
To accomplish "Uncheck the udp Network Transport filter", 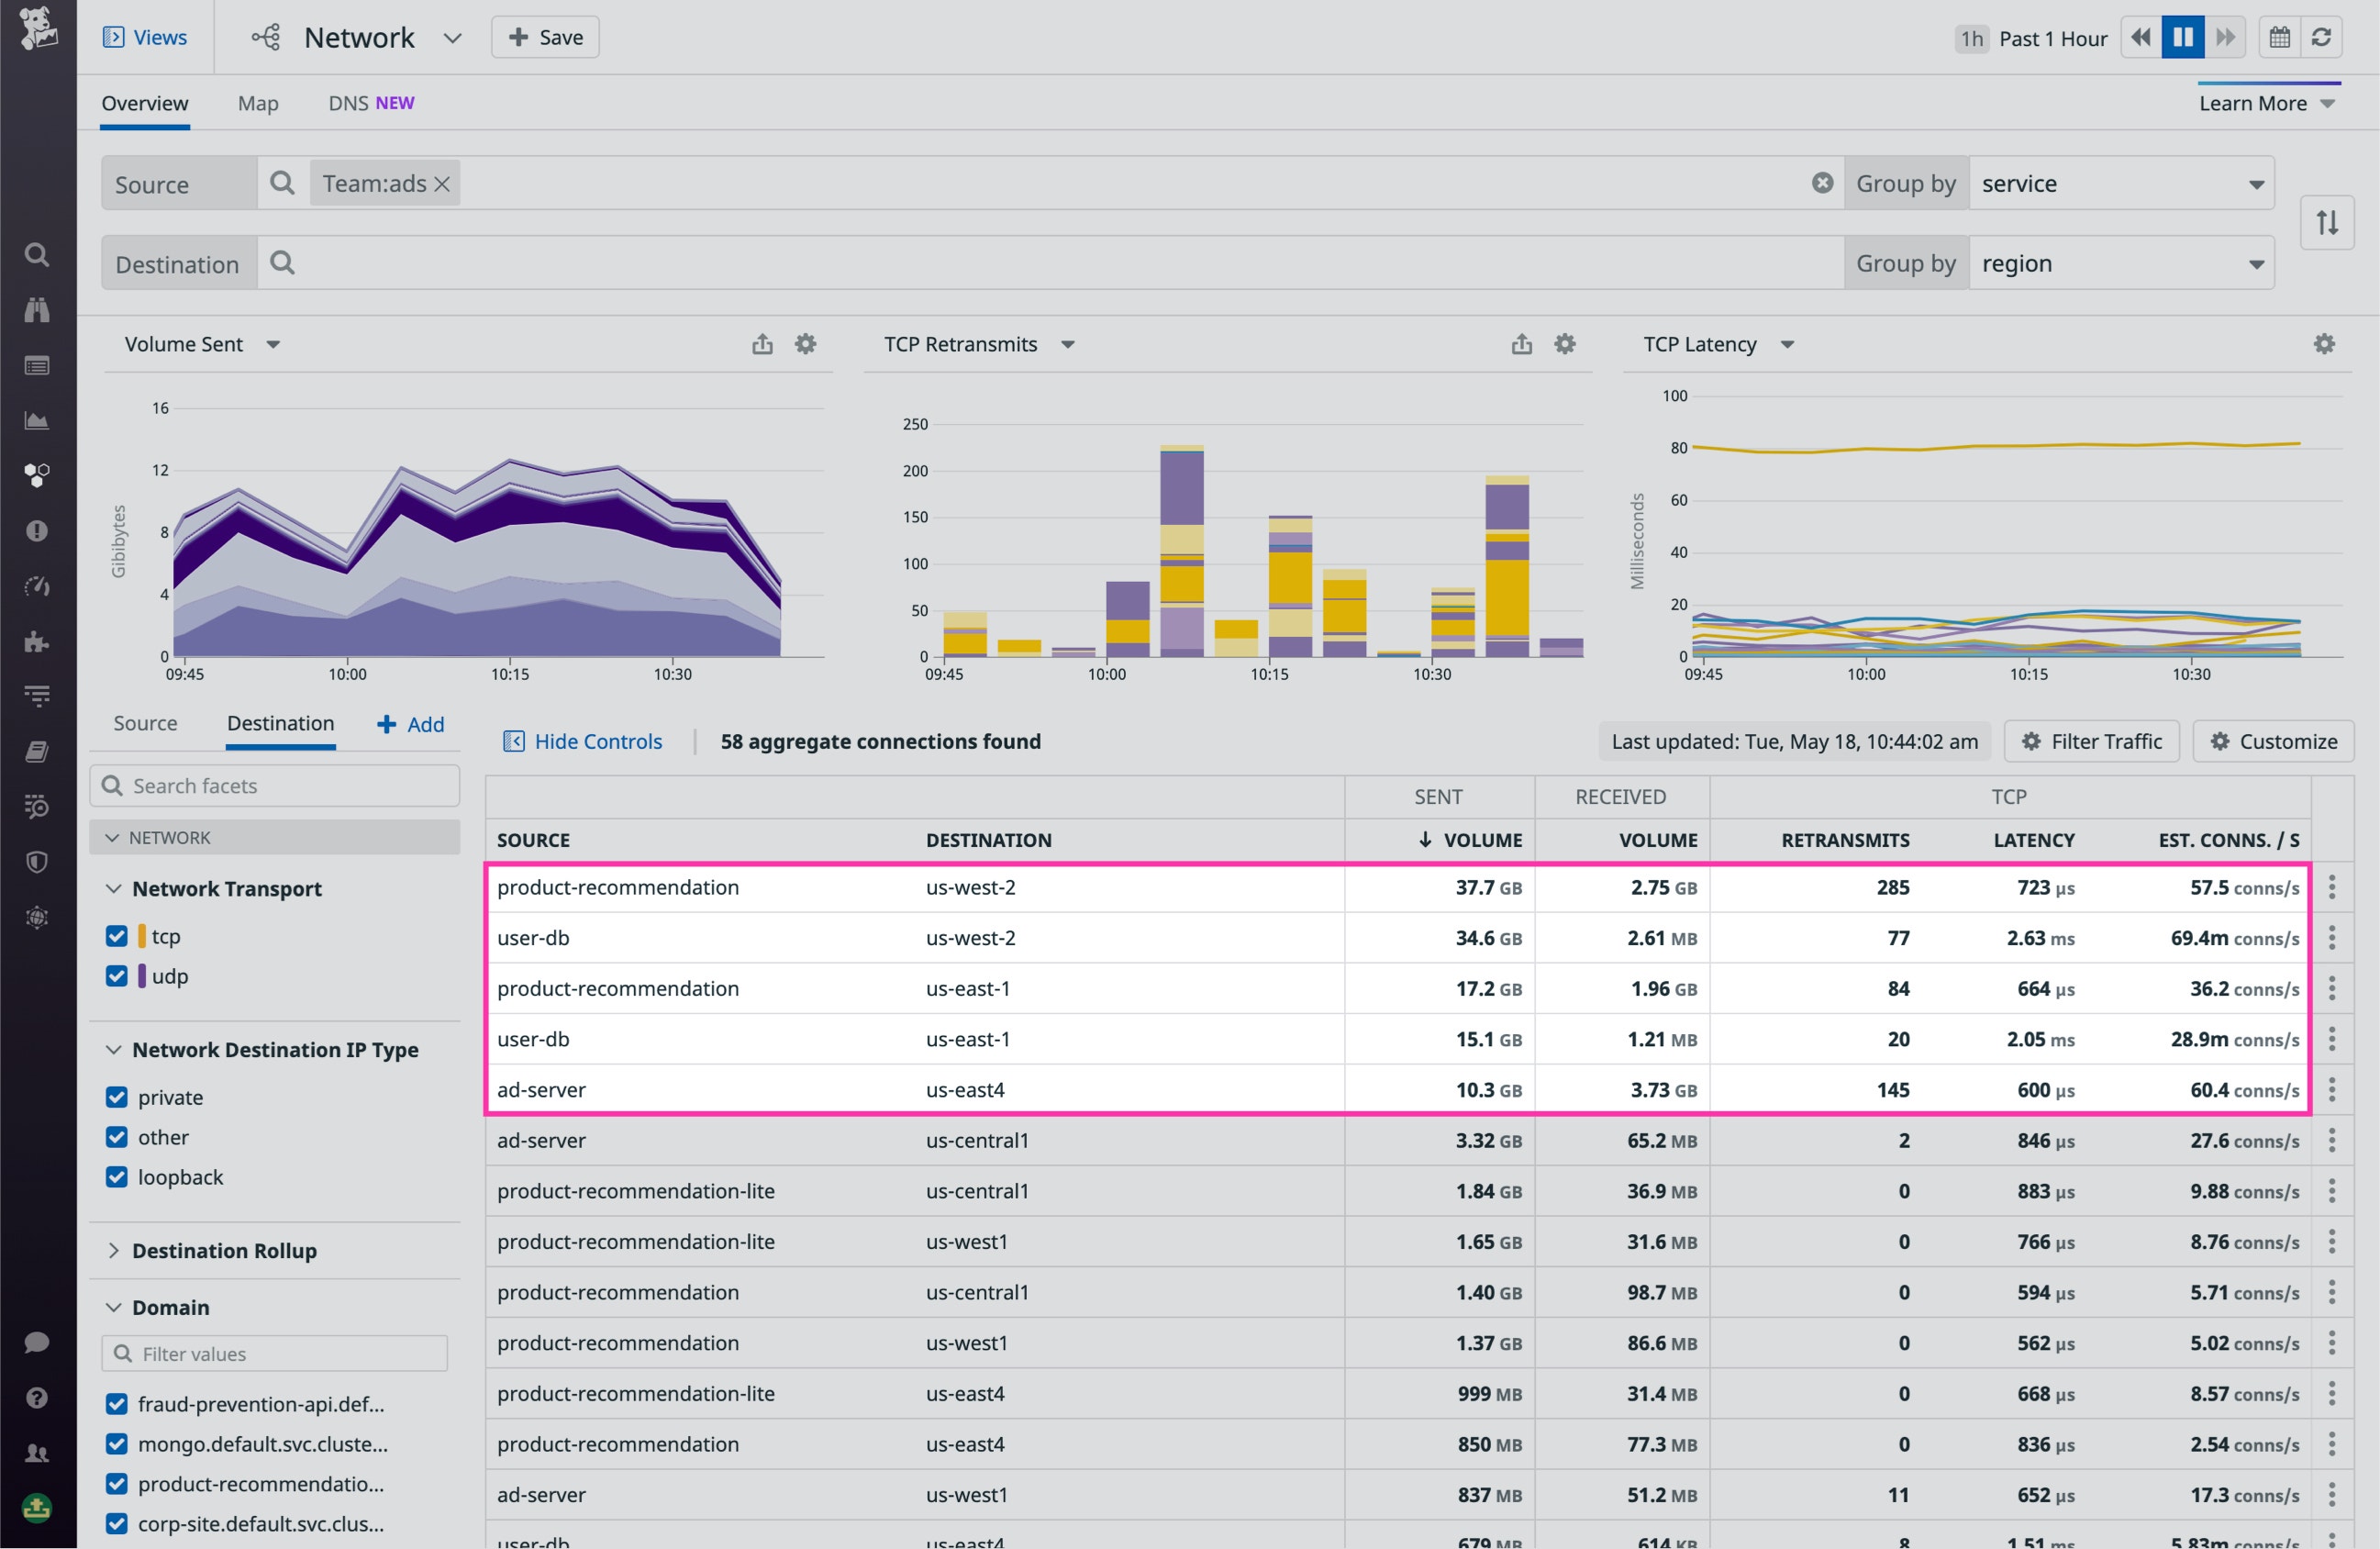I will point(116,976).
